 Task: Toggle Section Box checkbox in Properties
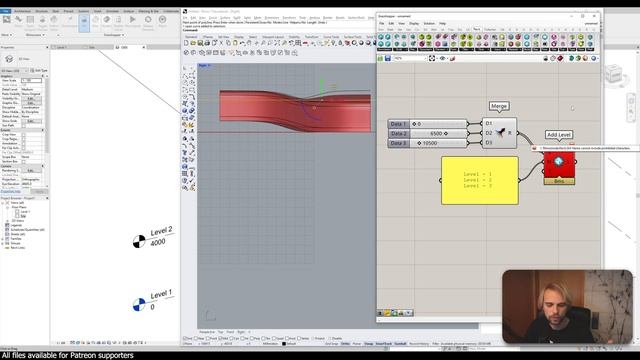click(23, 161)
